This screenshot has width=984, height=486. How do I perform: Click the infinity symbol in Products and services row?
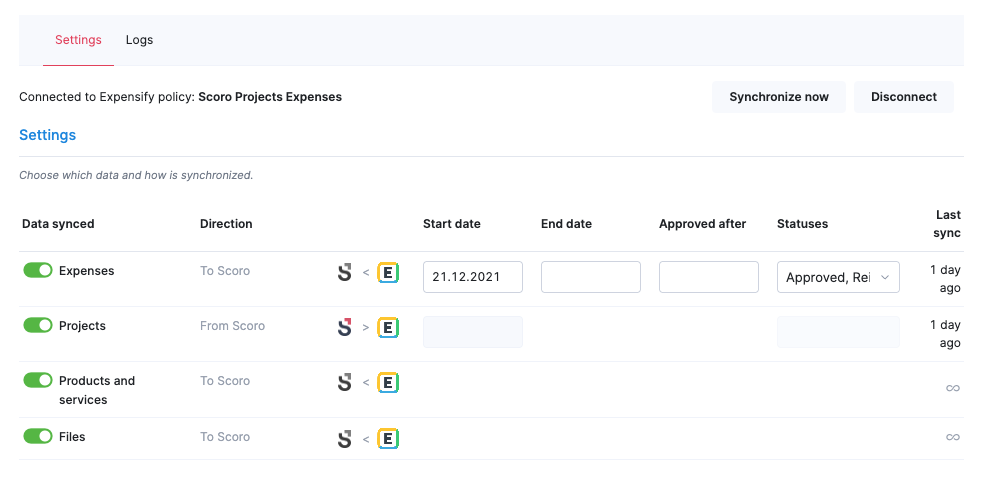point(953,388)
